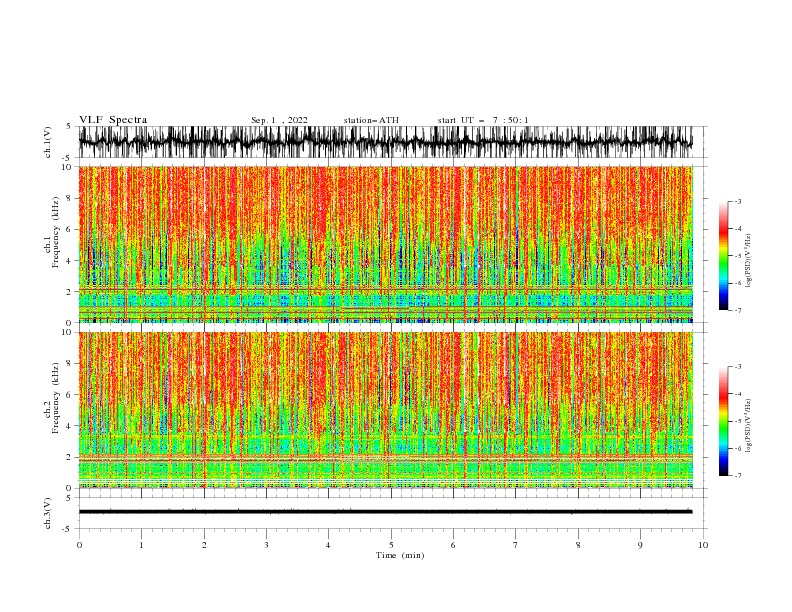The width and height of the screenshot is (792, 612).
Task: Click the log(PSD) label beside ch.1 colorbar
Action: pos(749,261)
